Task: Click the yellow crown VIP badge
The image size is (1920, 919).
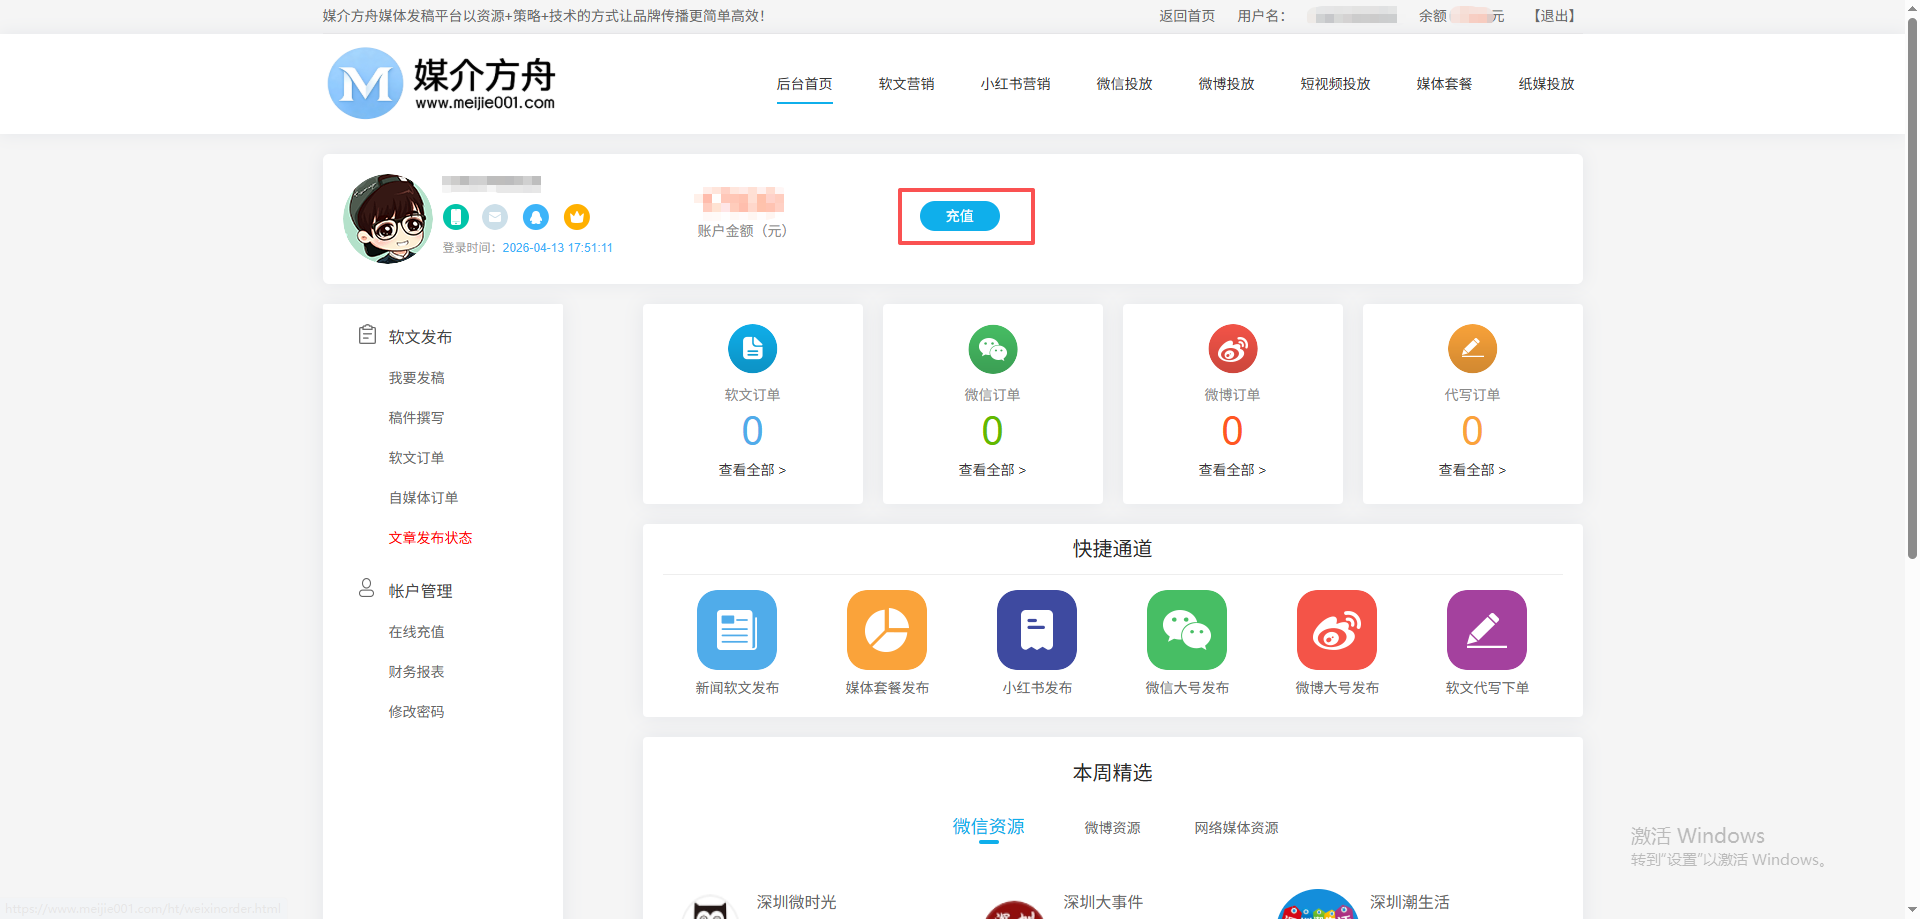Action: 577,217
